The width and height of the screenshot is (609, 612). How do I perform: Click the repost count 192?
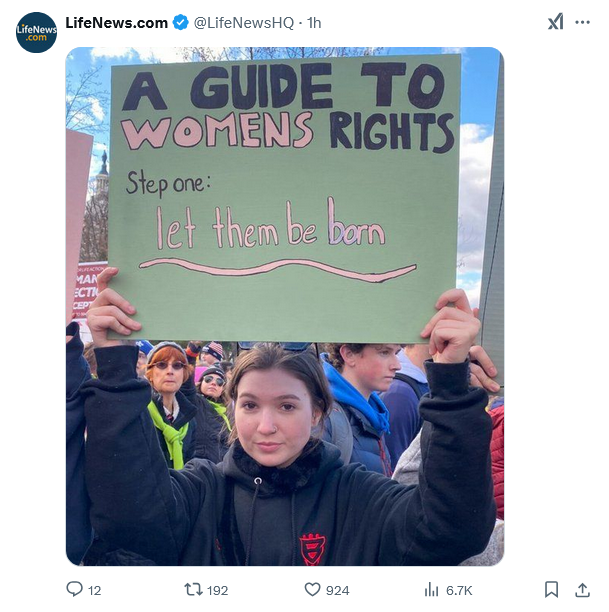click(217, 590)
